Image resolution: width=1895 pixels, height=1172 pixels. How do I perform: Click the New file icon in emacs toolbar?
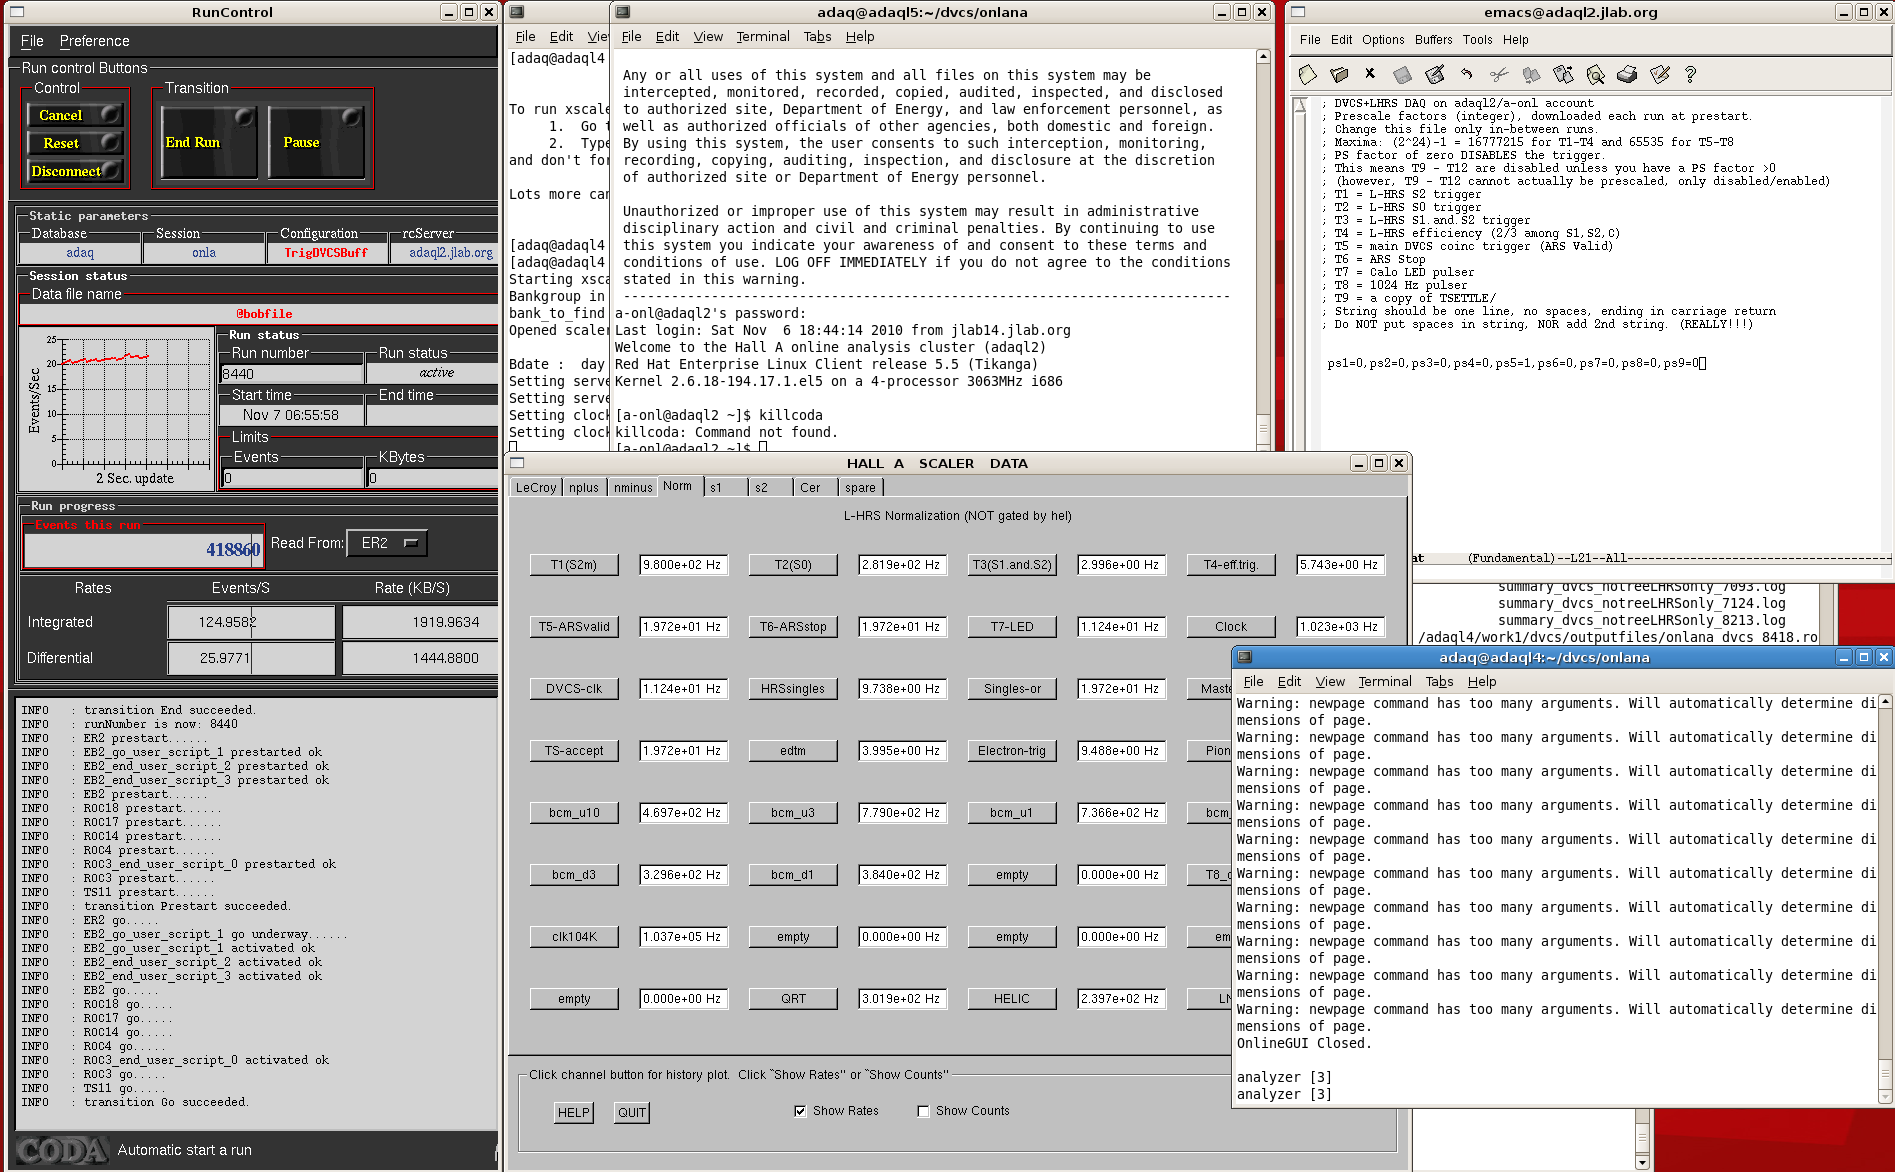pos(1307,75)
